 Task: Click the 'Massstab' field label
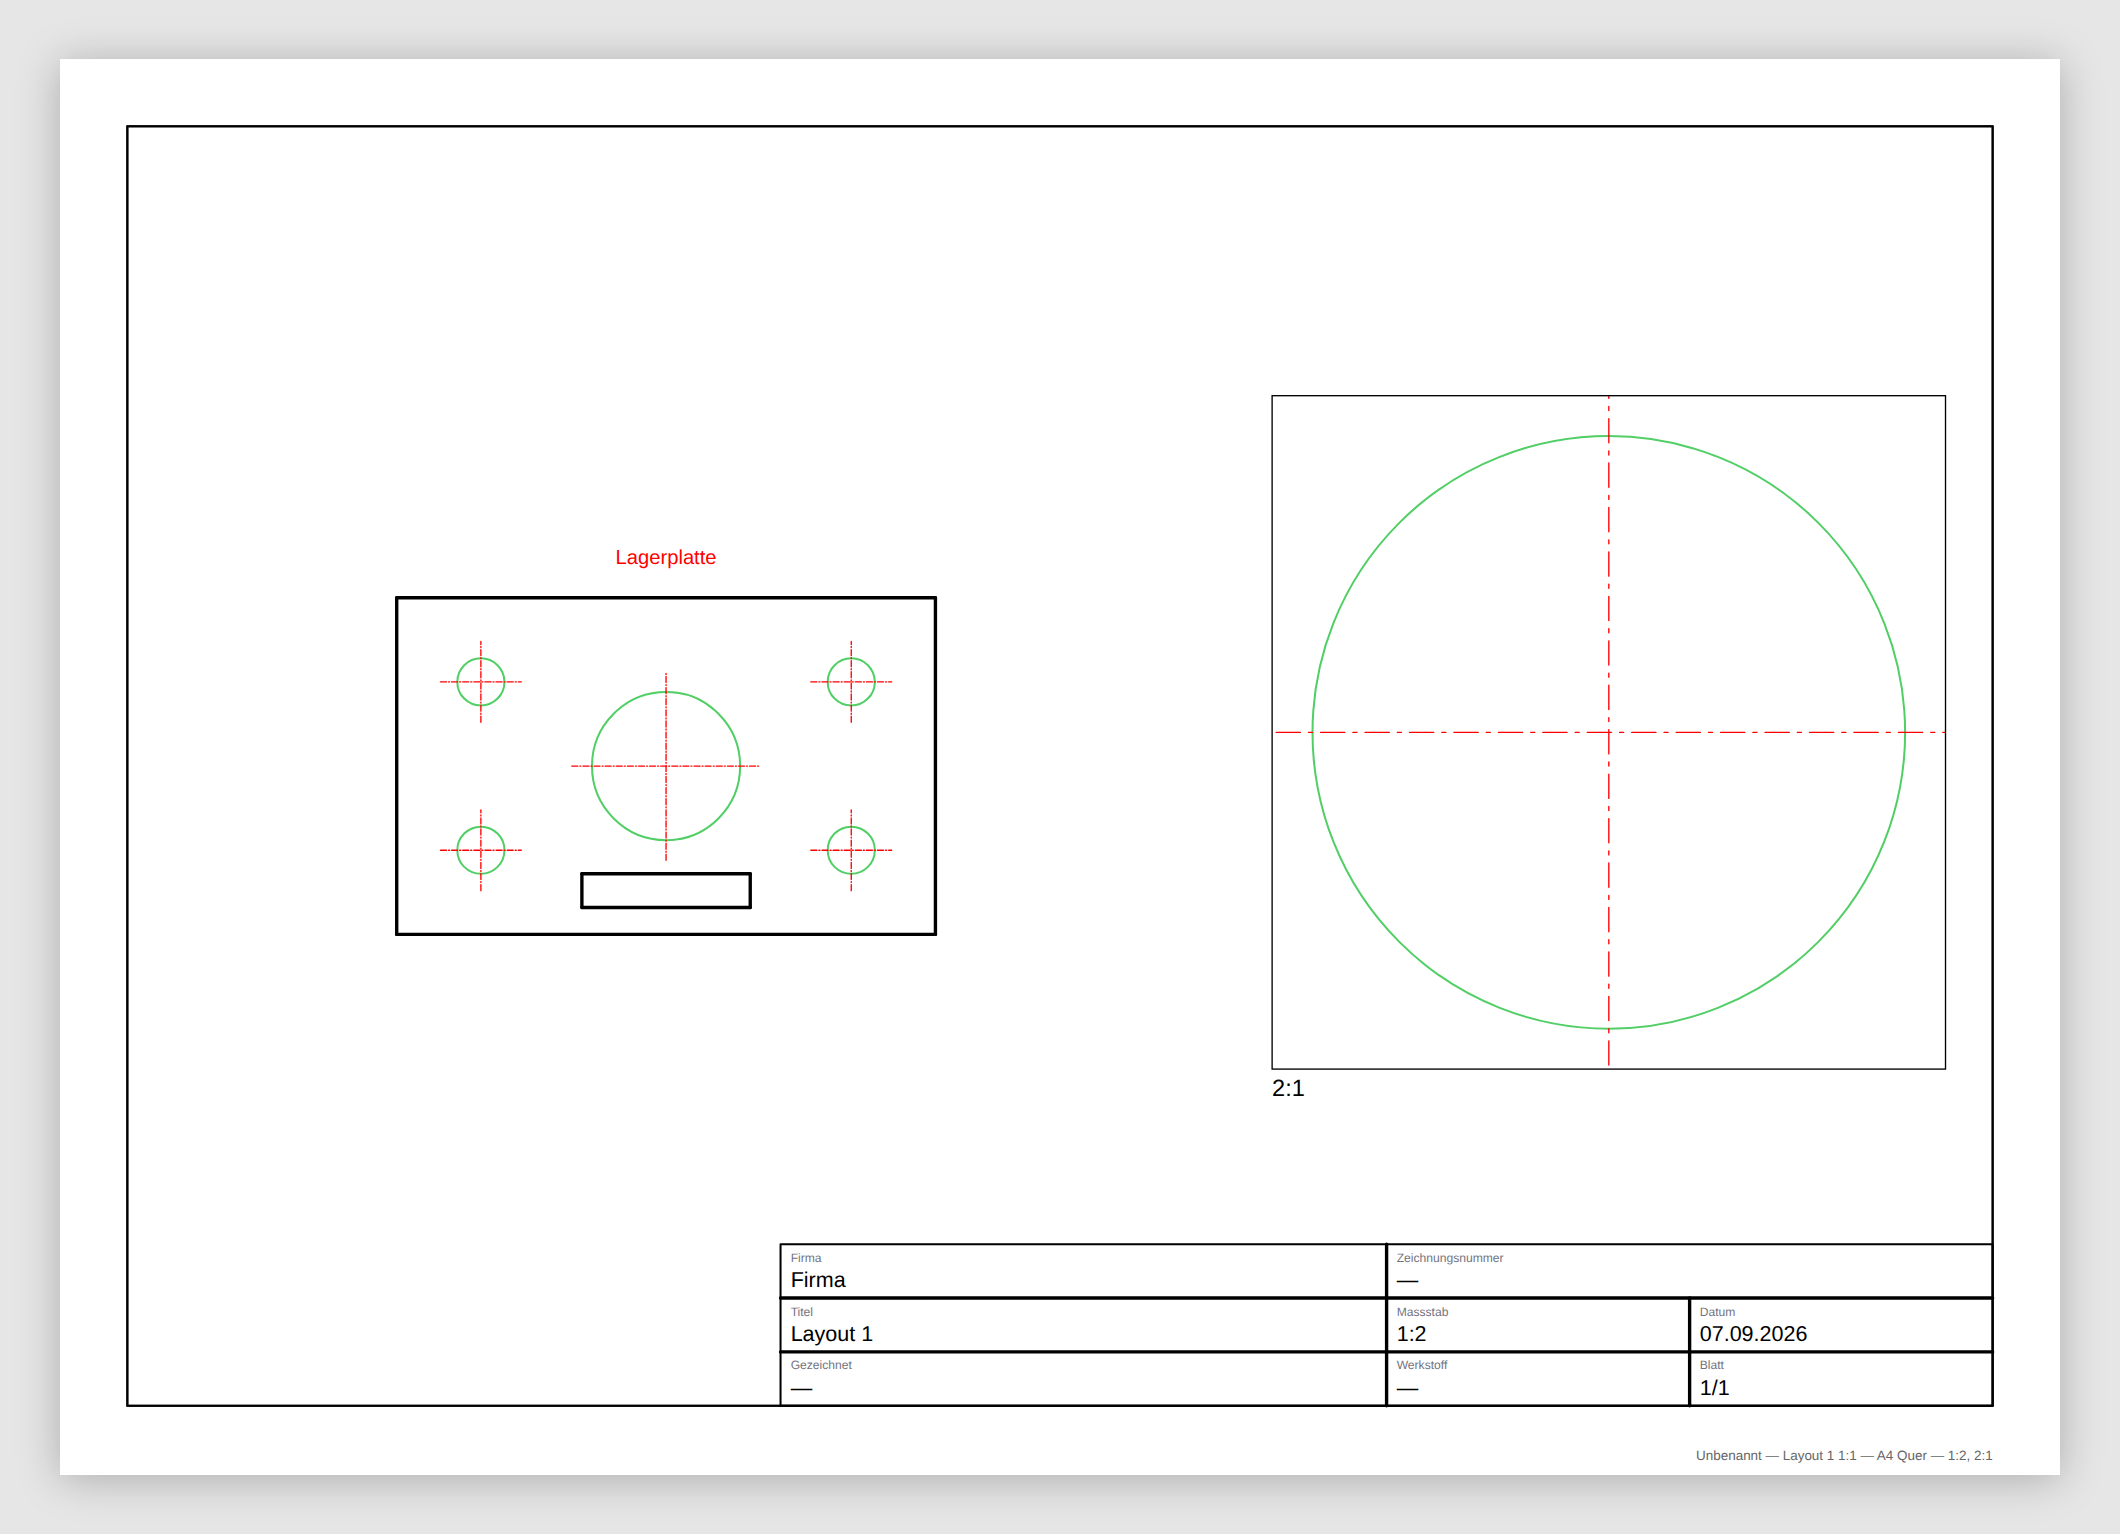pyautogui.click(x=1422, y=1312)
